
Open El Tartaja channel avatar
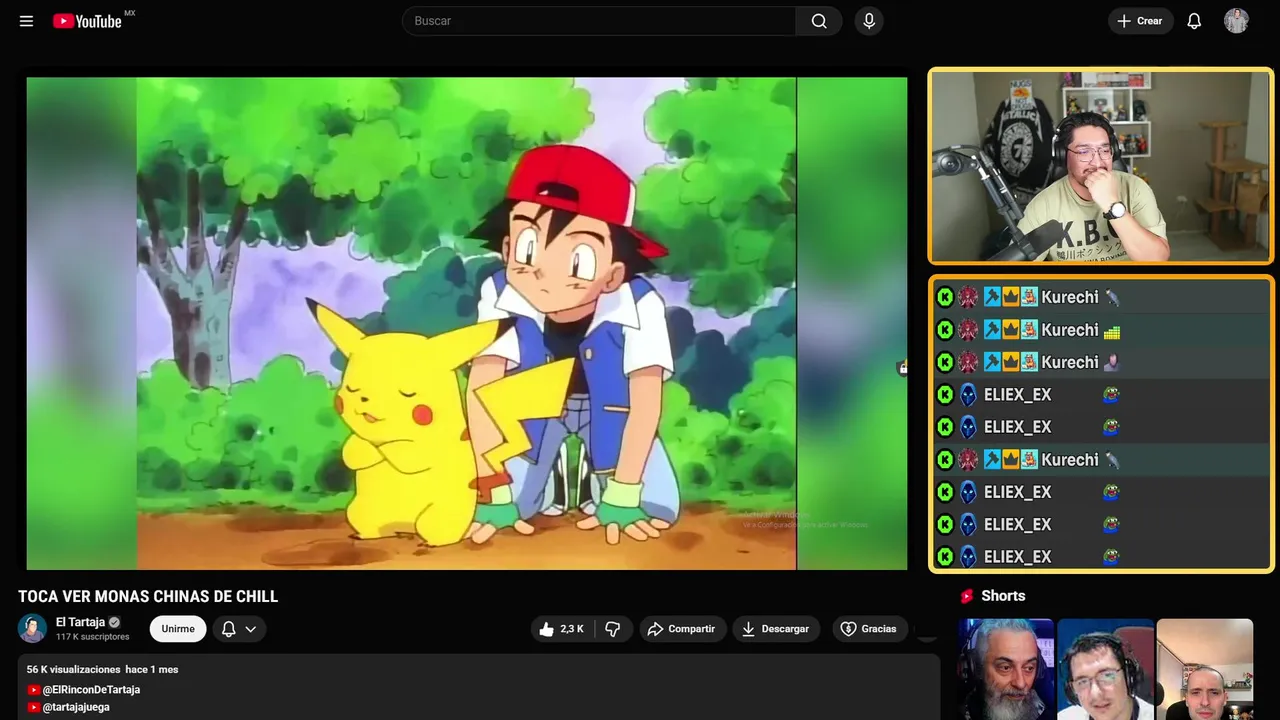tap(32, 628)
